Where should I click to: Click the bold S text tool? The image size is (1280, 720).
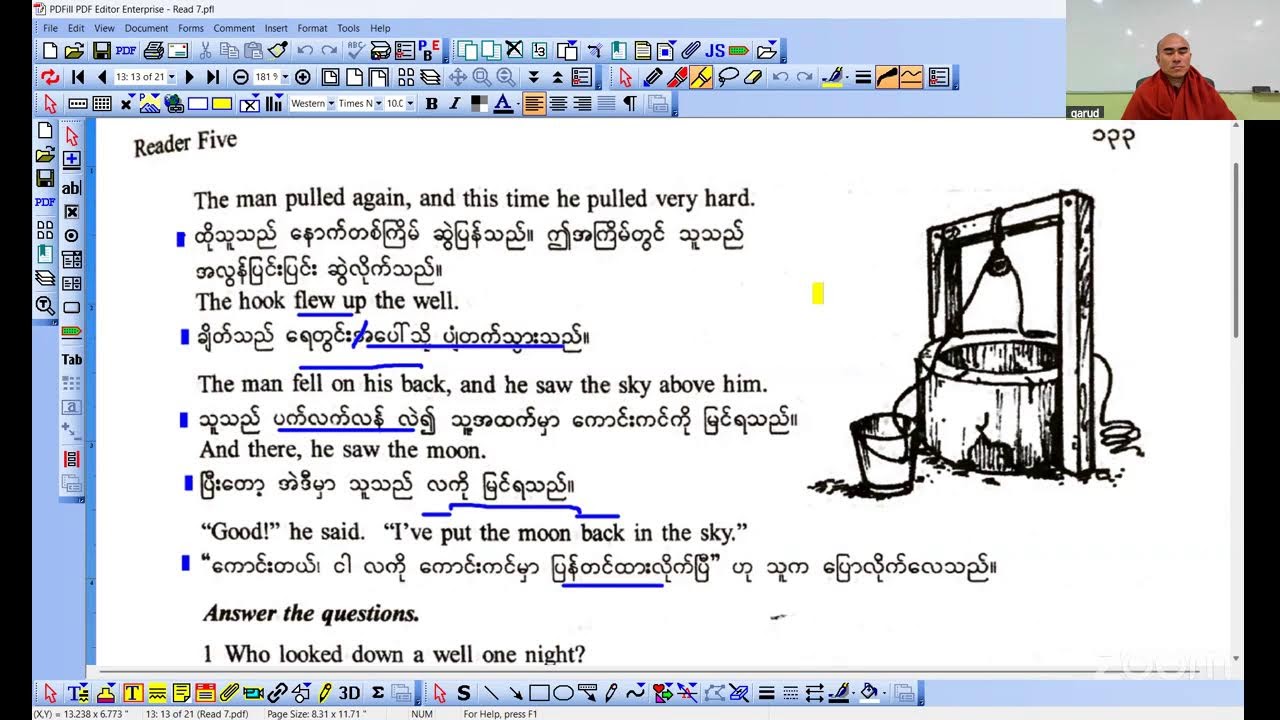tap(464, 693)
